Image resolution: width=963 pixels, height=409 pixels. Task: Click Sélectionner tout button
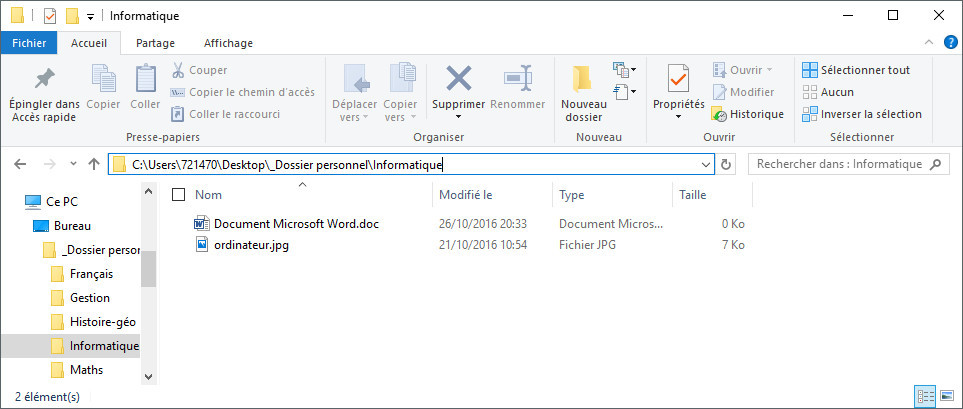(x=856, y=70)
